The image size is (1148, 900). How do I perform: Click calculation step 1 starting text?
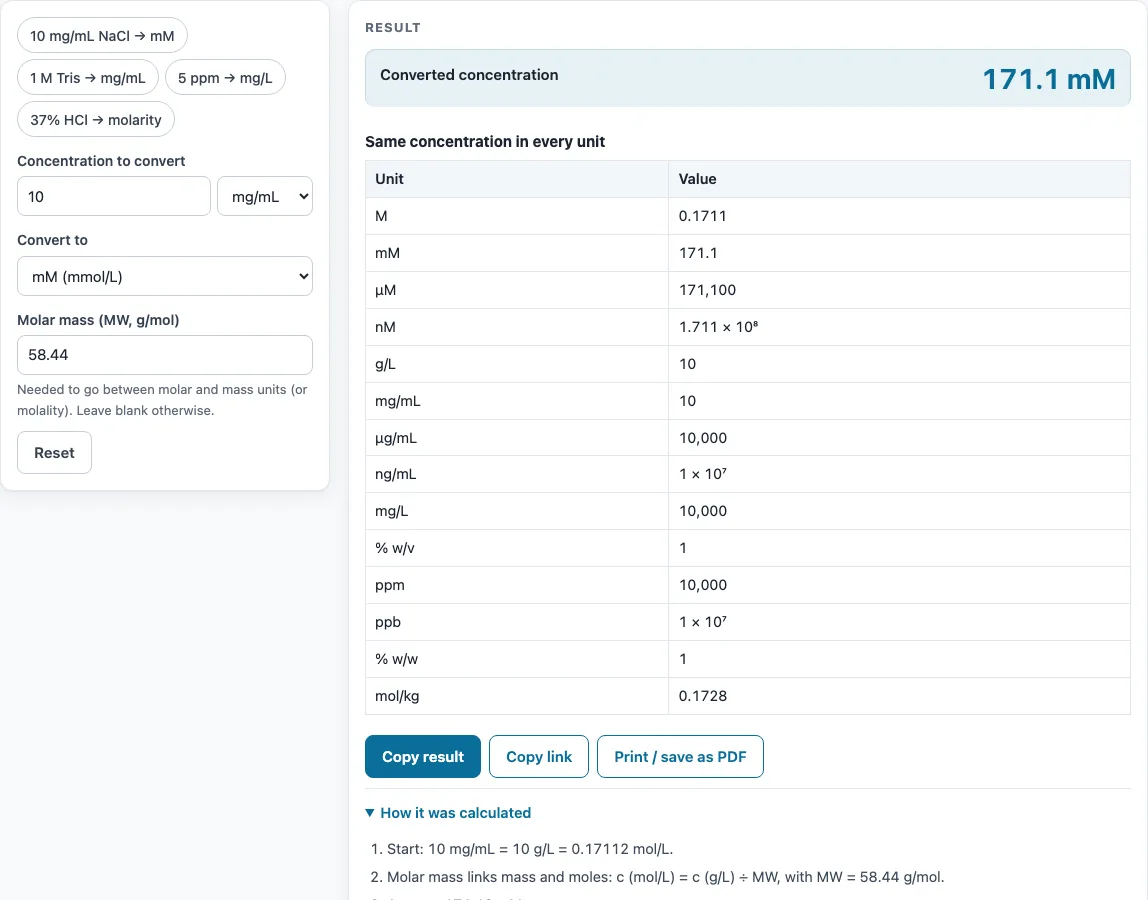pyautogui.click(x=530, y=849)
